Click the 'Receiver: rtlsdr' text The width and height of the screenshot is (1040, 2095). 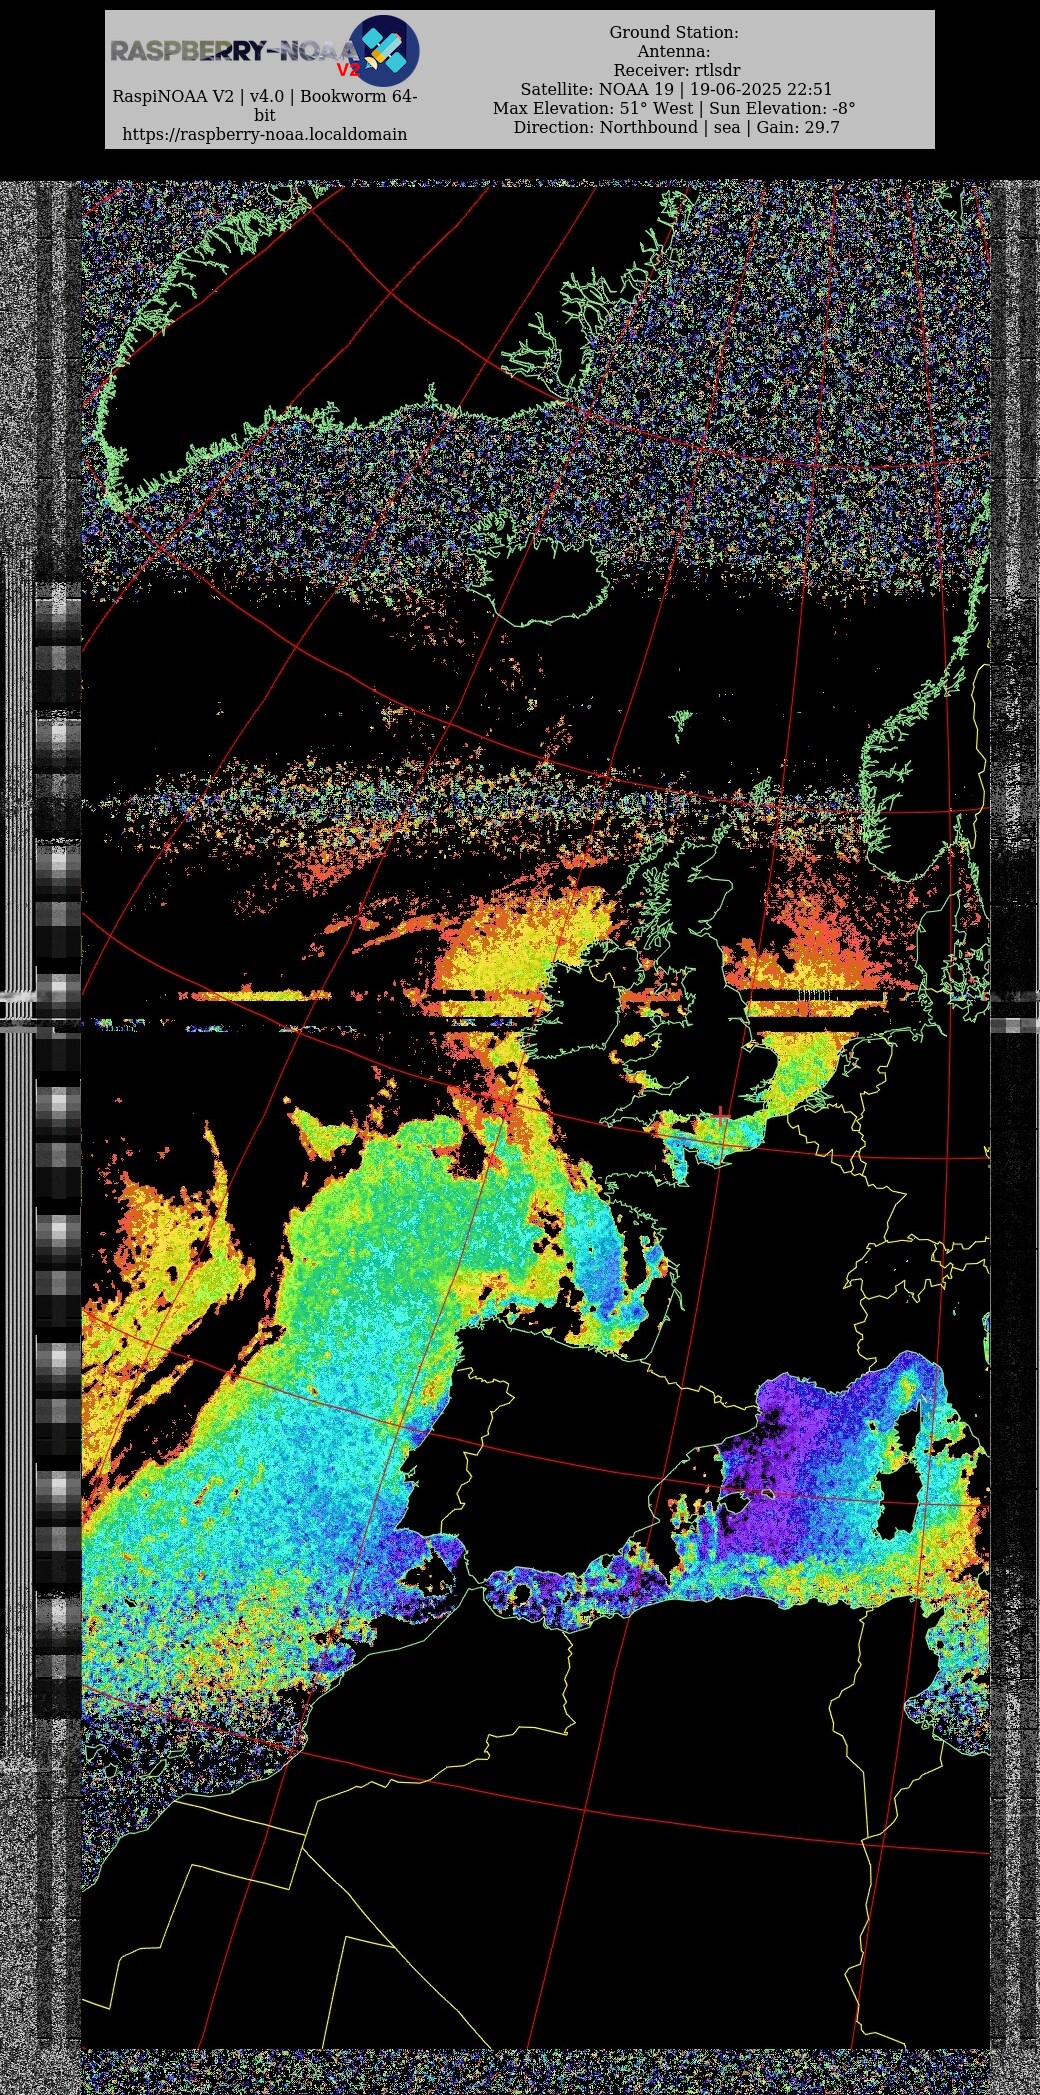677,70
